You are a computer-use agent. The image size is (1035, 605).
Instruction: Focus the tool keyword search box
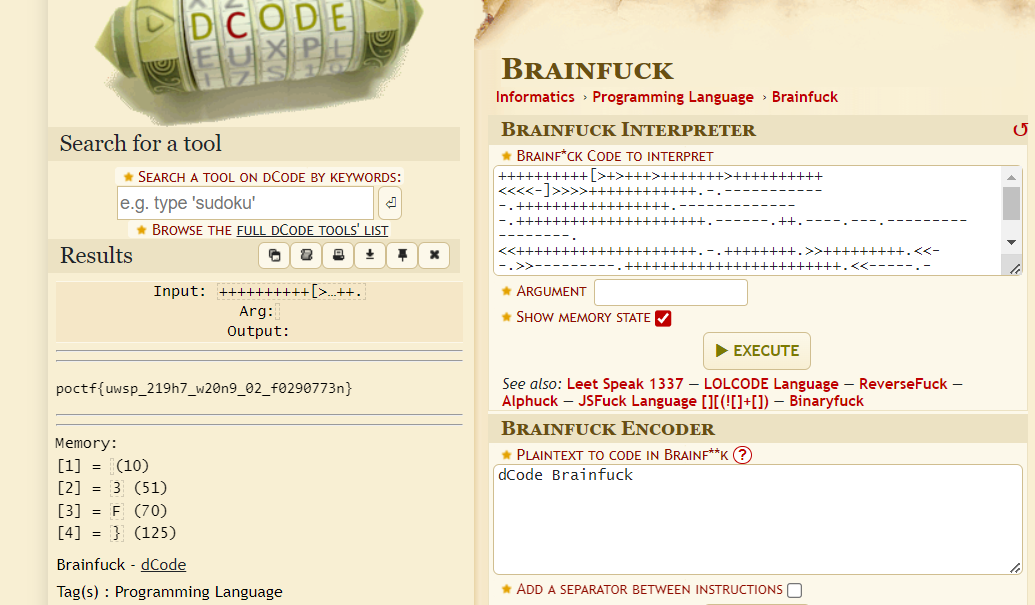(x=246, y=203)
